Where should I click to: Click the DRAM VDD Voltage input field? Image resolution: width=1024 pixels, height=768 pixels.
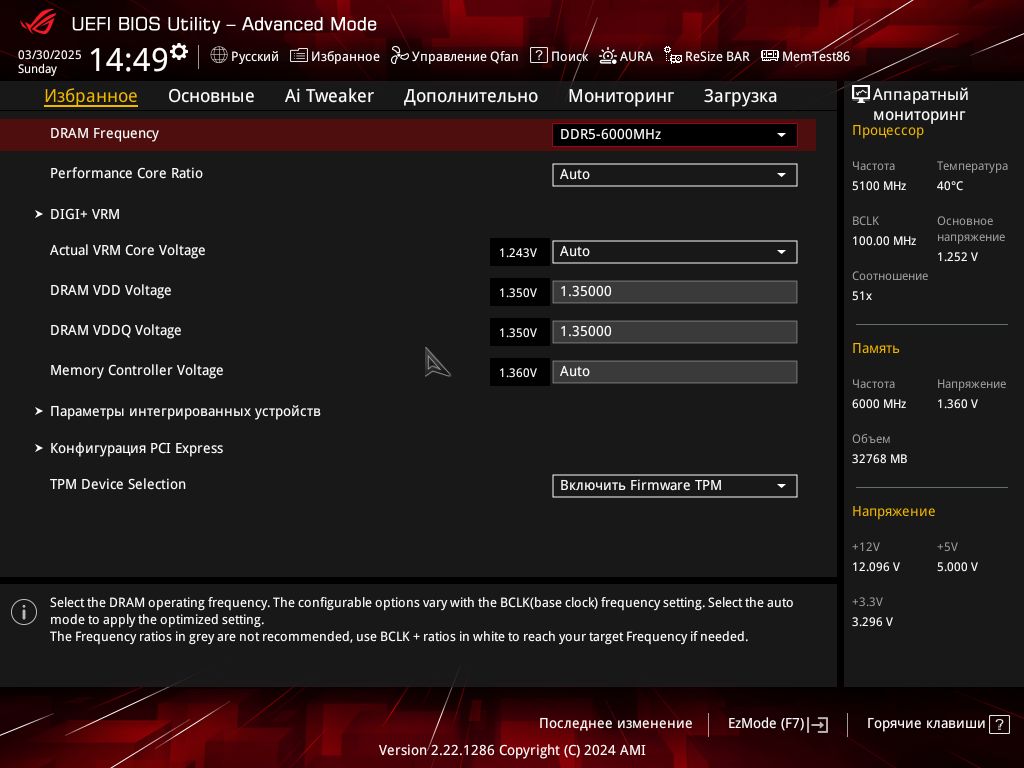675,291
